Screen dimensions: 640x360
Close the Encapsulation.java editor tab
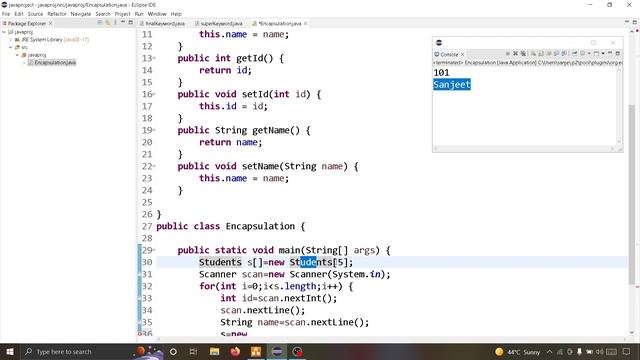(305, 24)
